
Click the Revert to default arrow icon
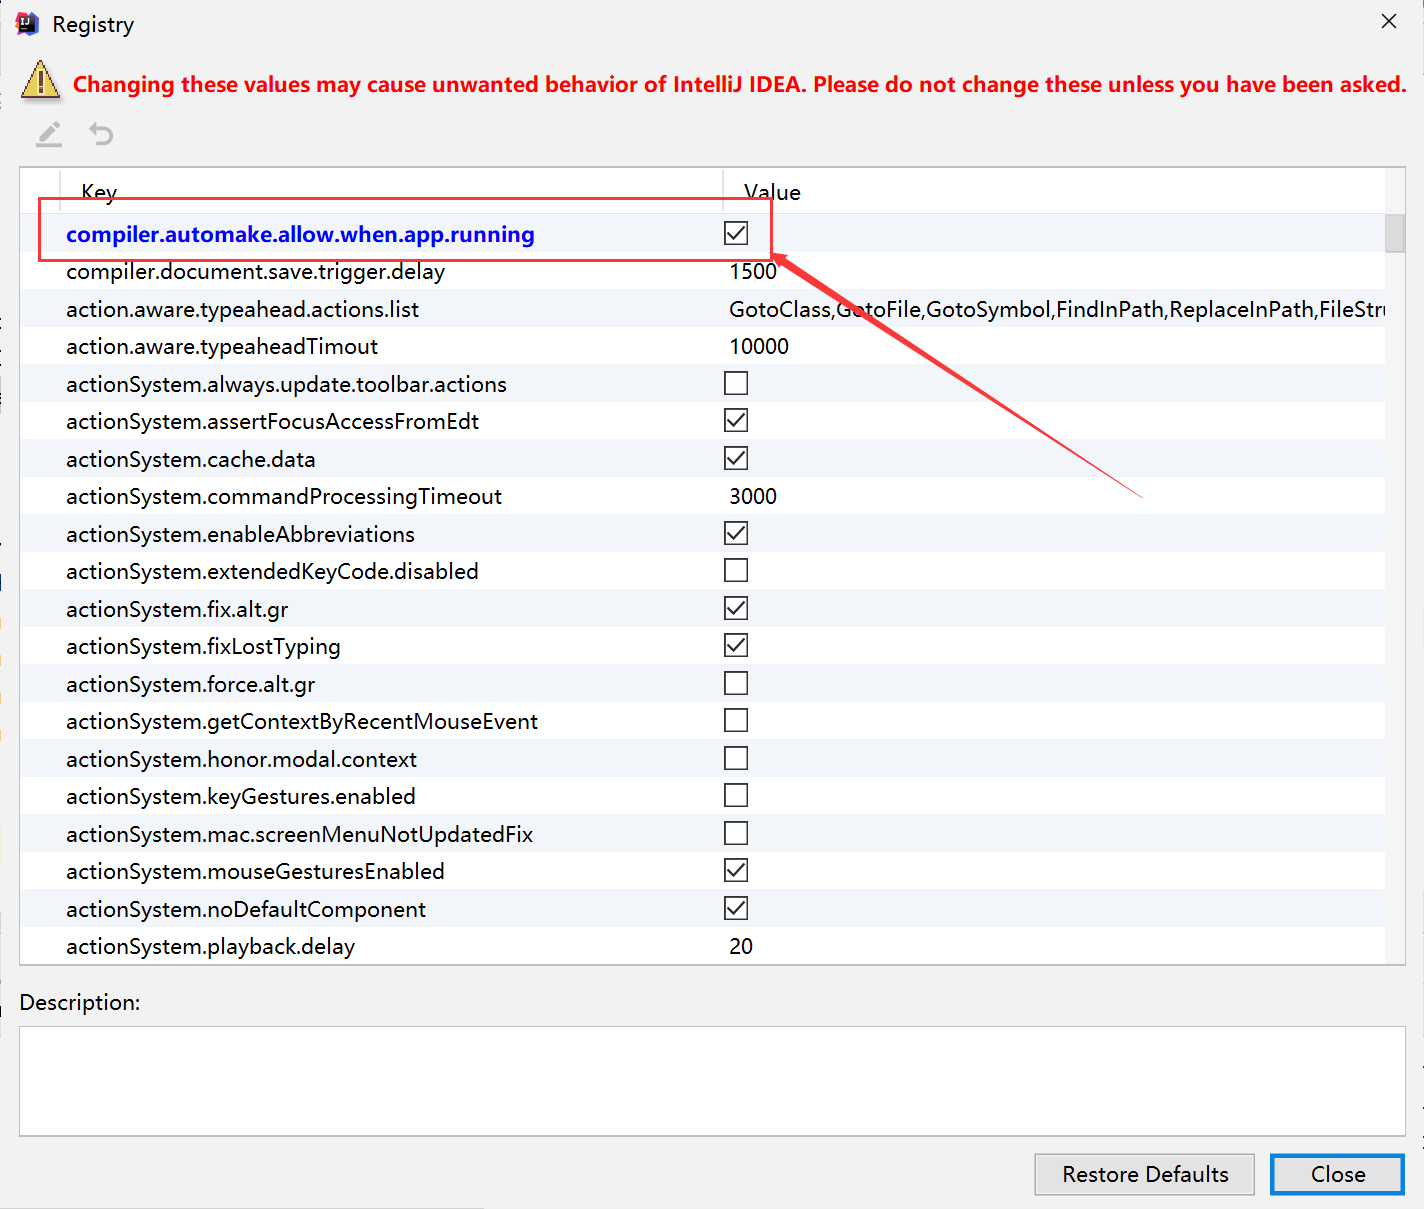coord(101,134)
